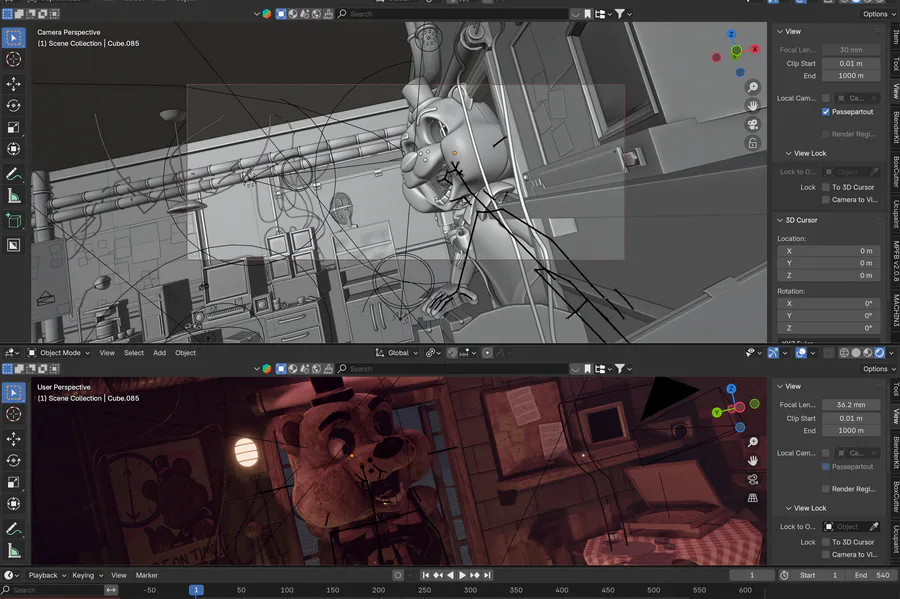Select the Rotate tool in top viewport
This screenshot has width=900, height=599.
point(13,106)
